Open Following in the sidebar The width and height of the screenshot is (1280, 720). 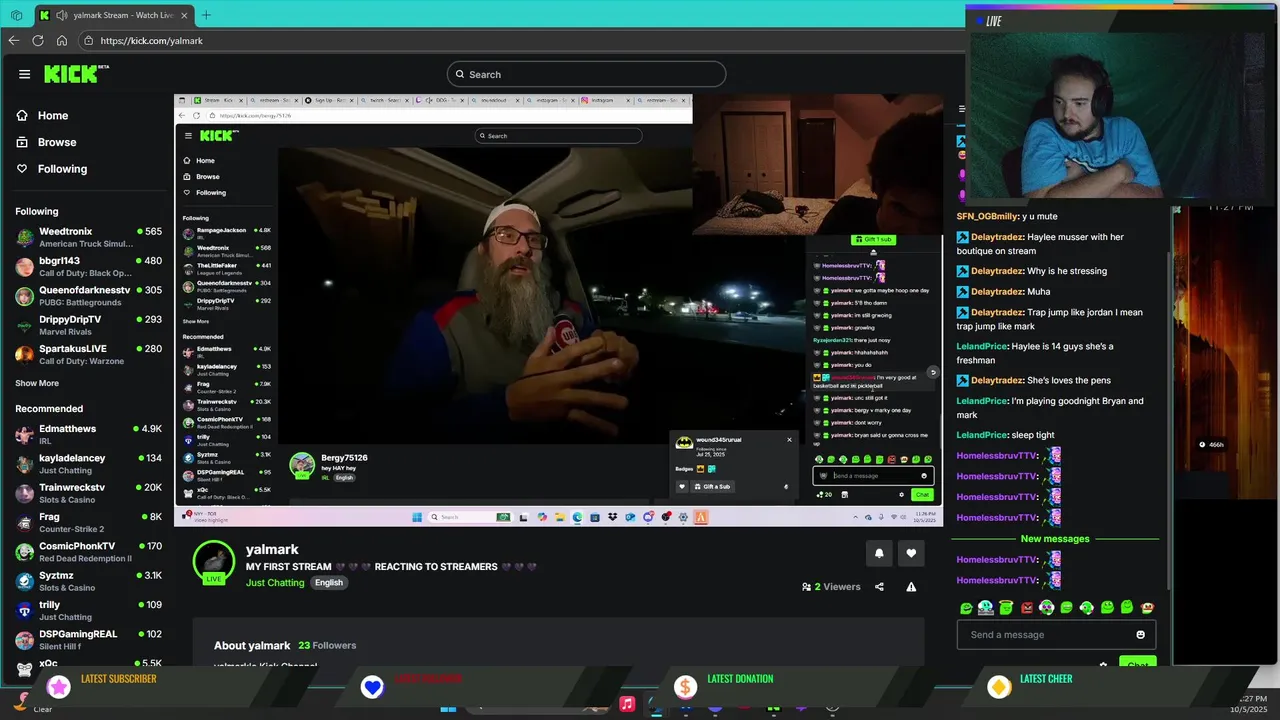tap(62, 169)
